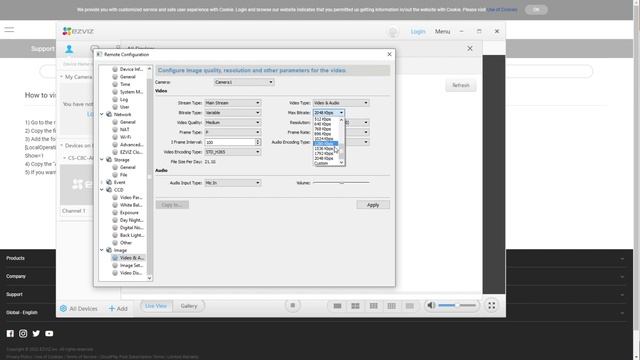Choose Custom in the bitrate list
This screenshot has width=640, height=360.
tap(326, 163)
